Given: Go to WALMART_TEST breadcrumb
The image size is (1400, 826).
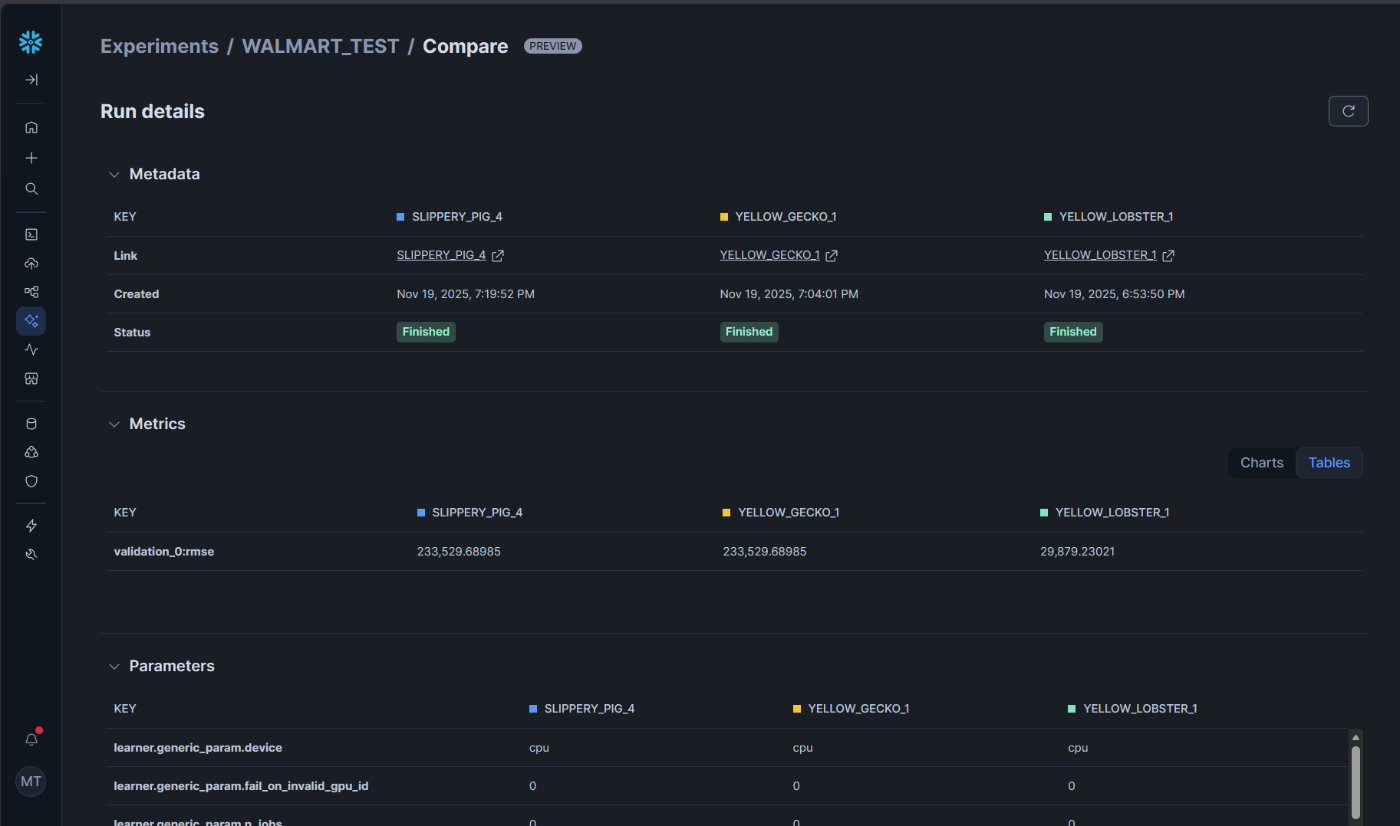Looking at the screenshot, I should [320, 46].
